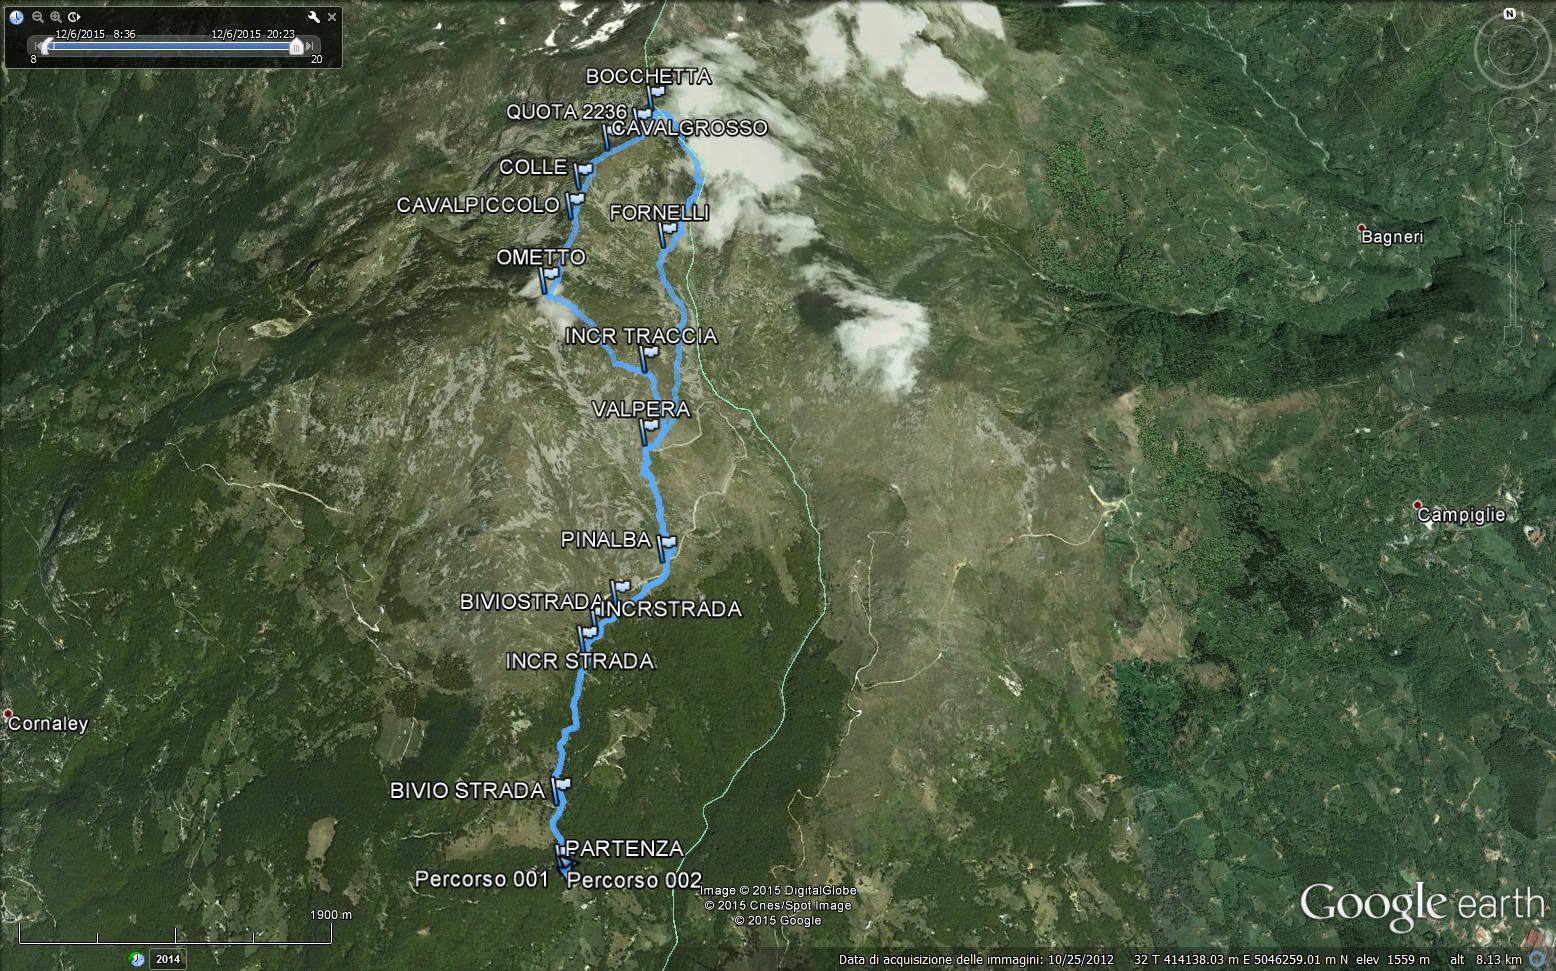The height and width of the screenshot is (971, 1556).
Task: Open time slider options with wrench icon
Action: pos(314,17)
